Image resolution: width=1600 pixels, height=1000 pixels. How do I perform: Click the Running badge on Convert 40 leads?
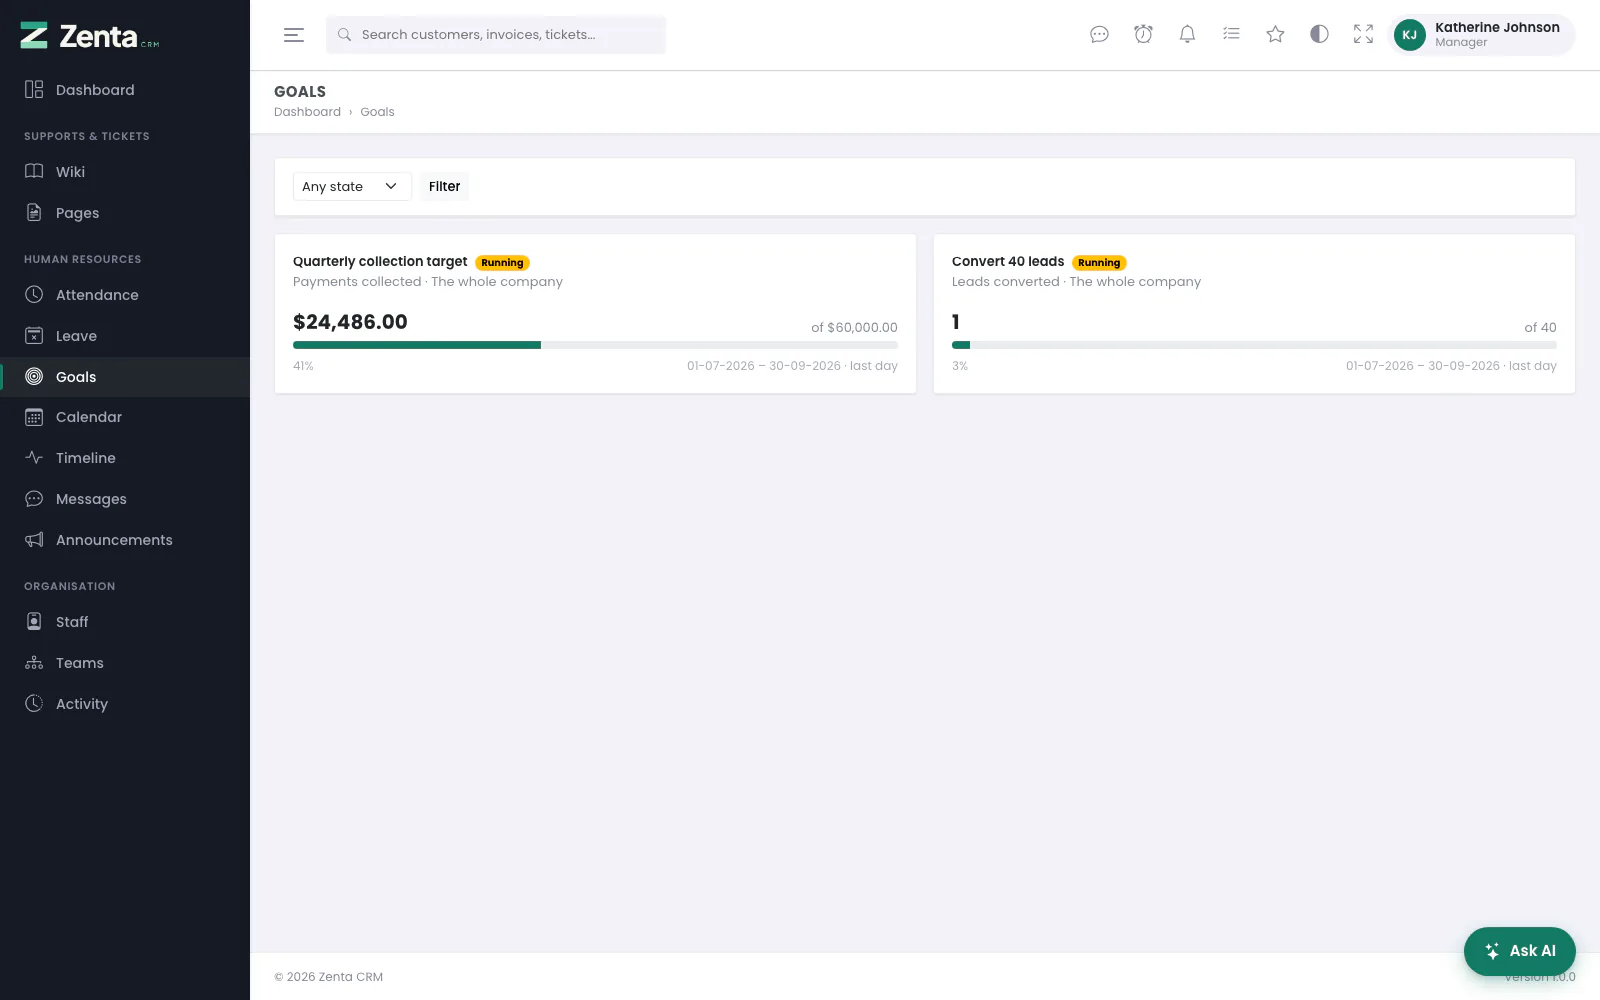pos(1099,263)
